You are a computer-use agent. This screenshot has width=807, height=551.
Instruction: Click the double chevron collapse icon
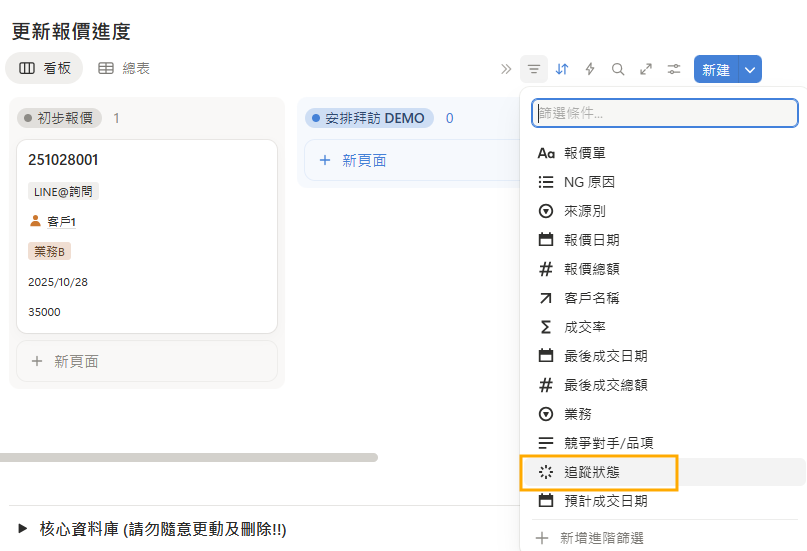pyautogui.click(x=506, y=69)
